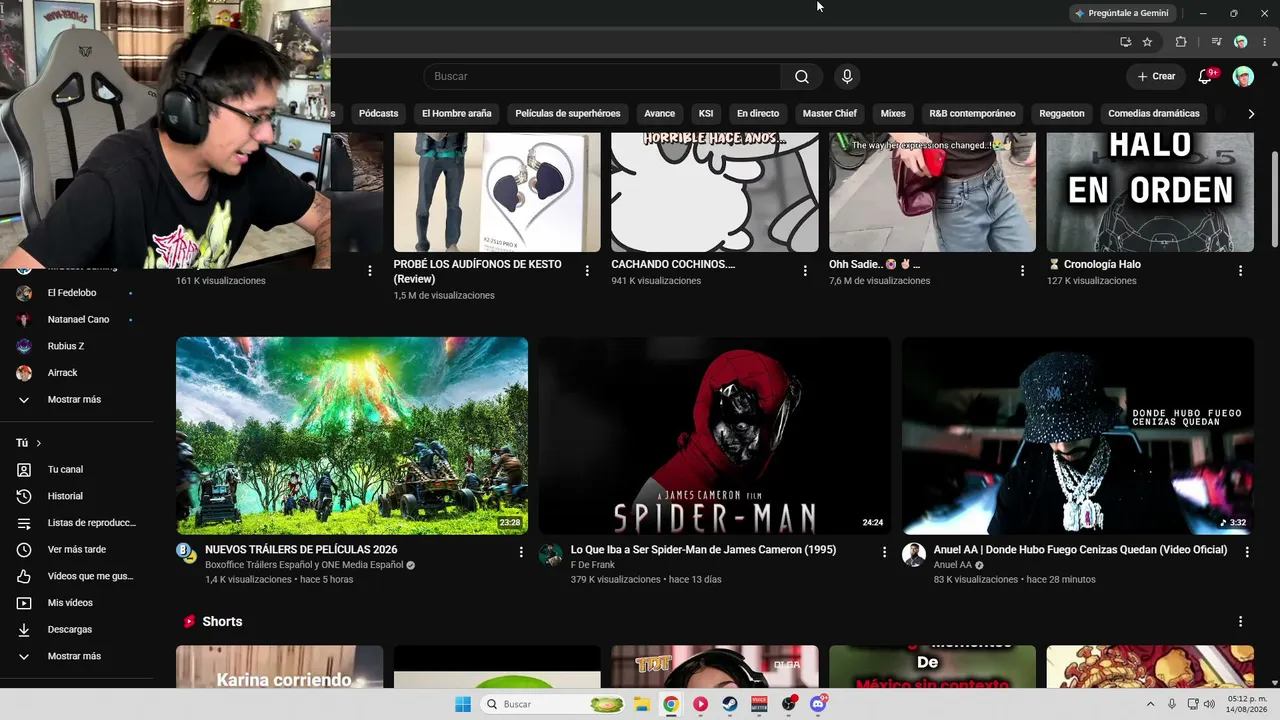Open options for PROBÉ LOS AUDÍFONOS video

(x=587, y=271)
